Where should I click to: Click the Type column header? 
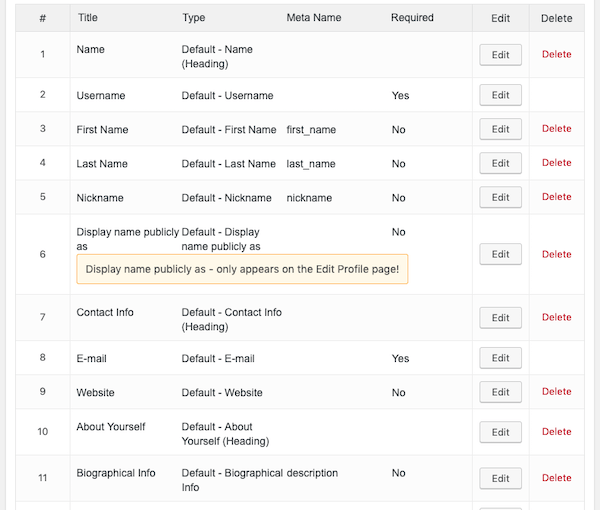point(194,18)
